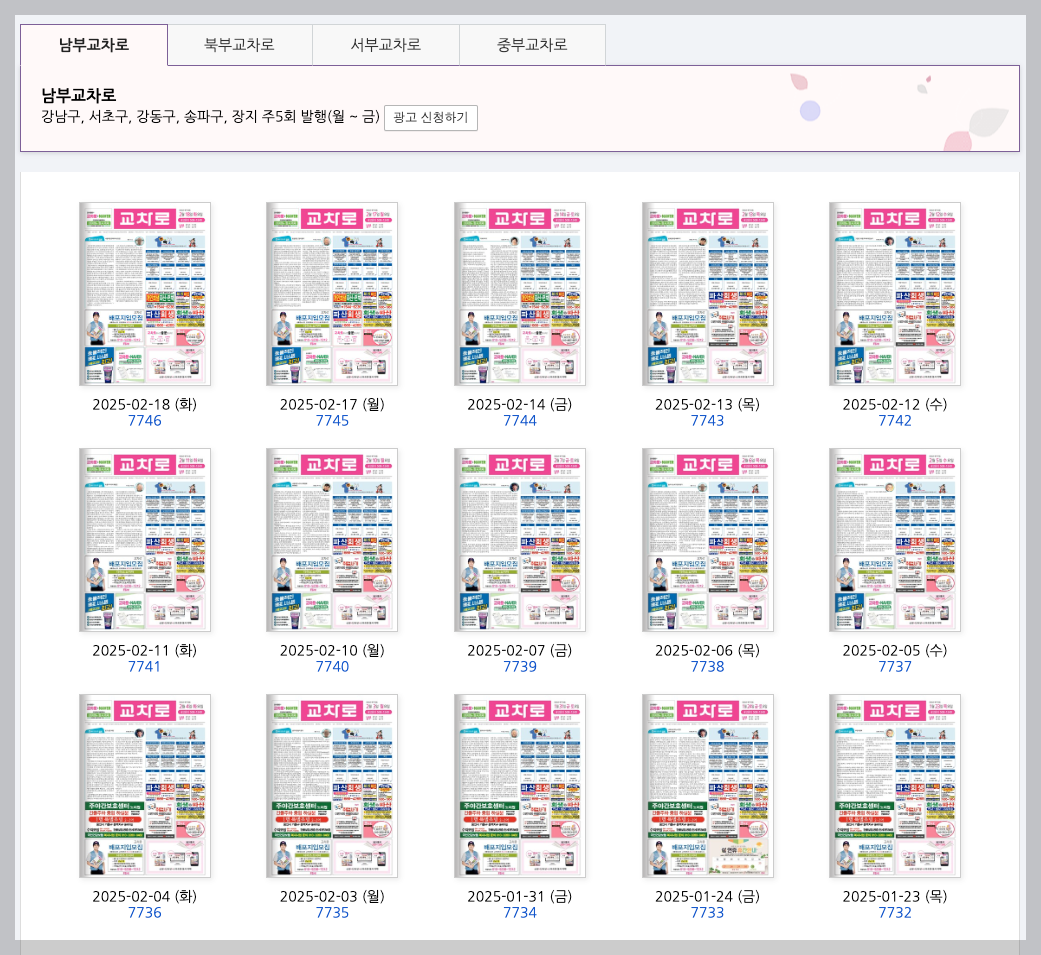Switch to the 북부교차로 tab
1041x955 pixels.
click(x=240, y=44)
